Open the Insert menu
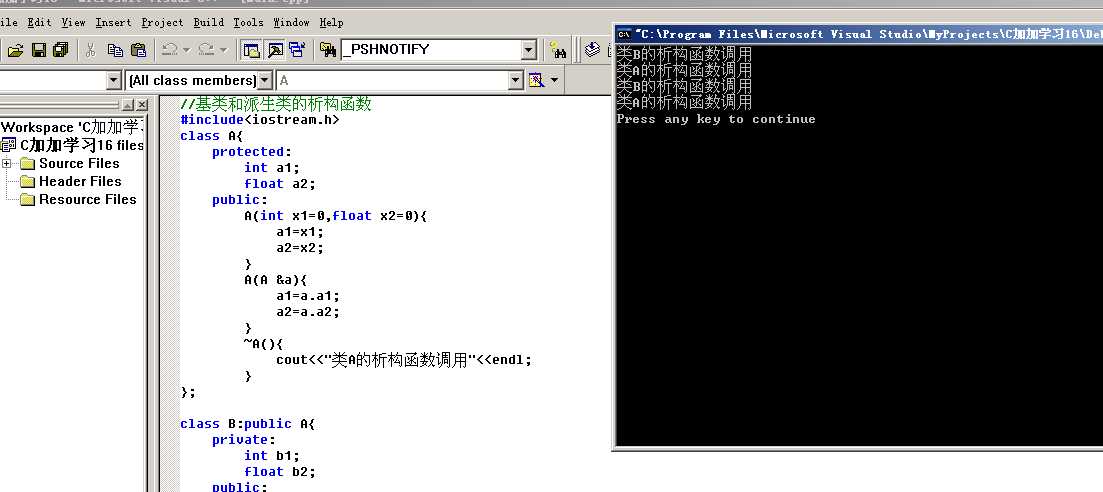This screenshot has width=1103, height=492. 113,23
